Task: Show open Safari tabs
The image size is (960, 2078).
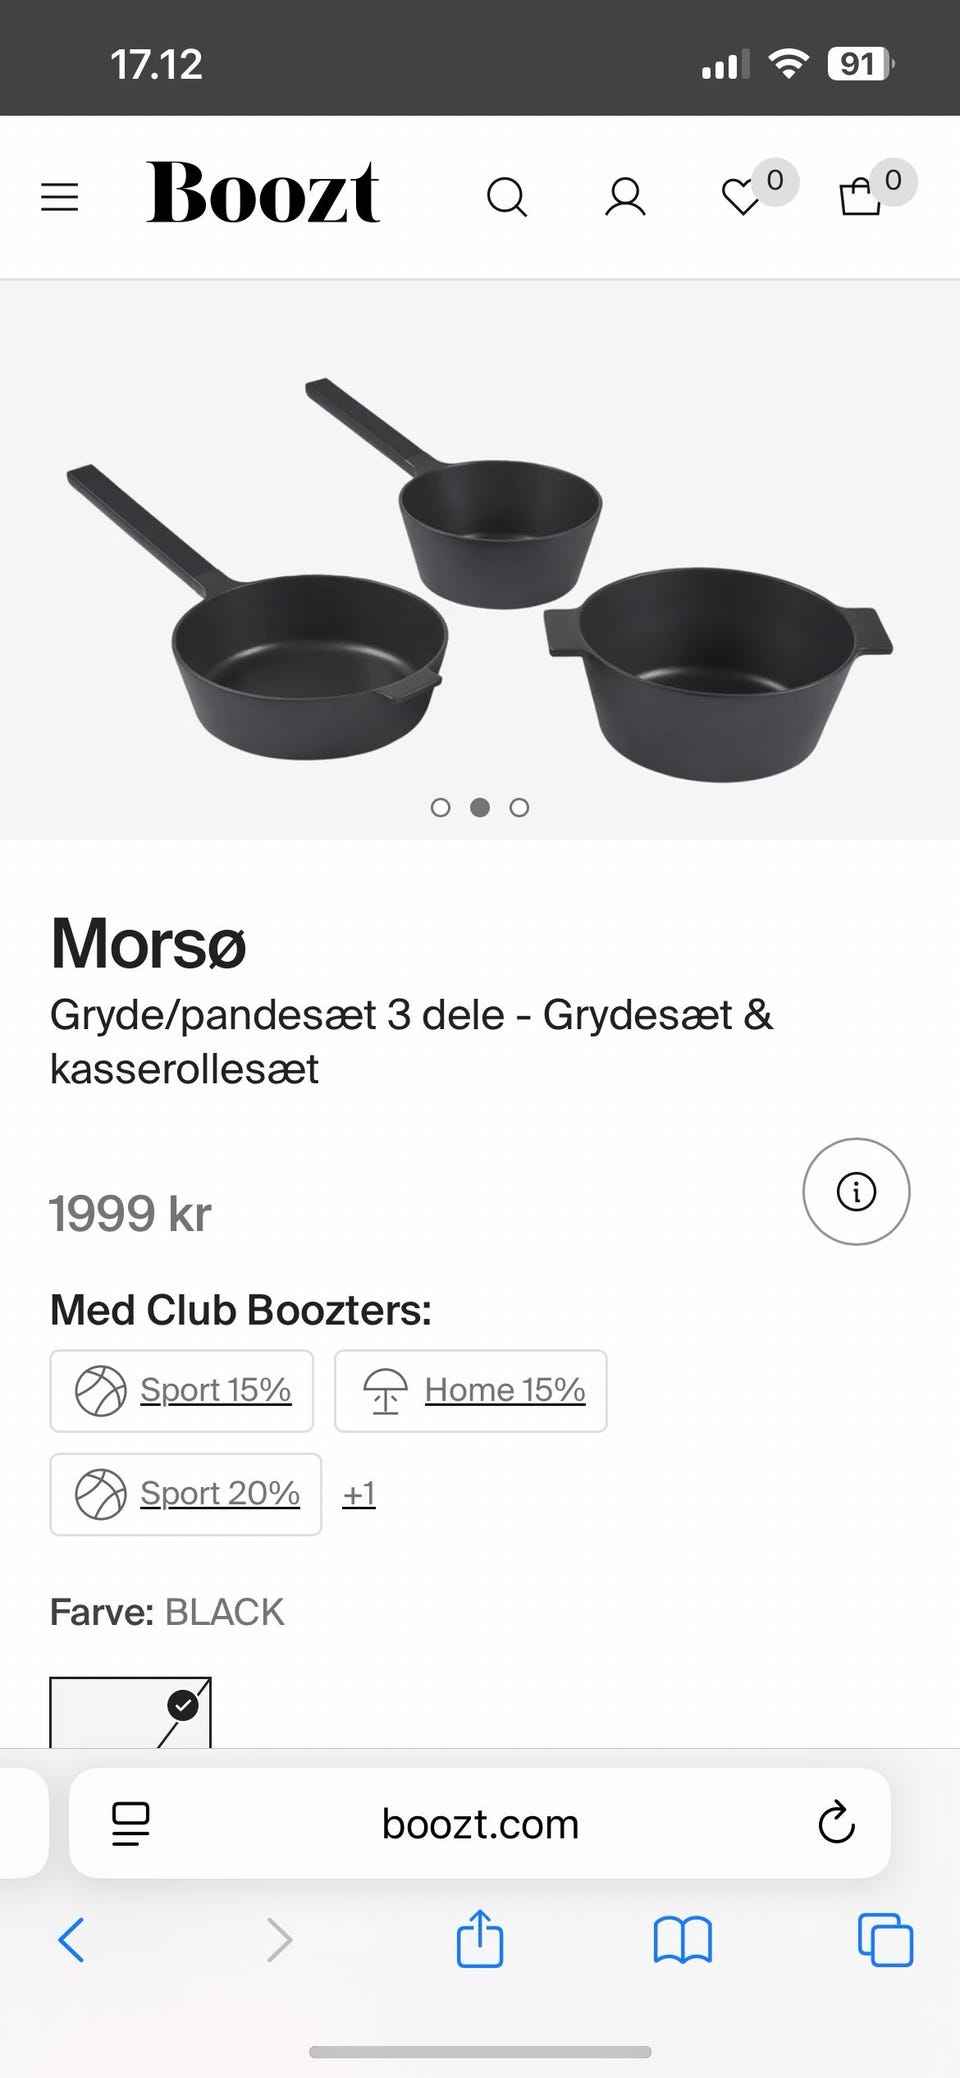Action: tap(885, 1940)
